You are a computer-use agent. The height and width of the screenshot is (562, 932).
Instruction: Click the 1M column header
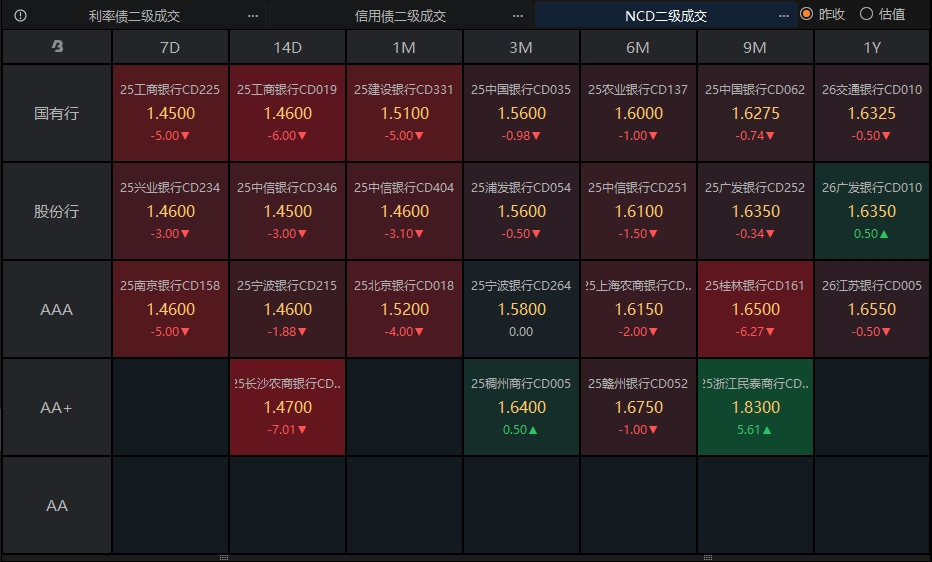point(404,47)
